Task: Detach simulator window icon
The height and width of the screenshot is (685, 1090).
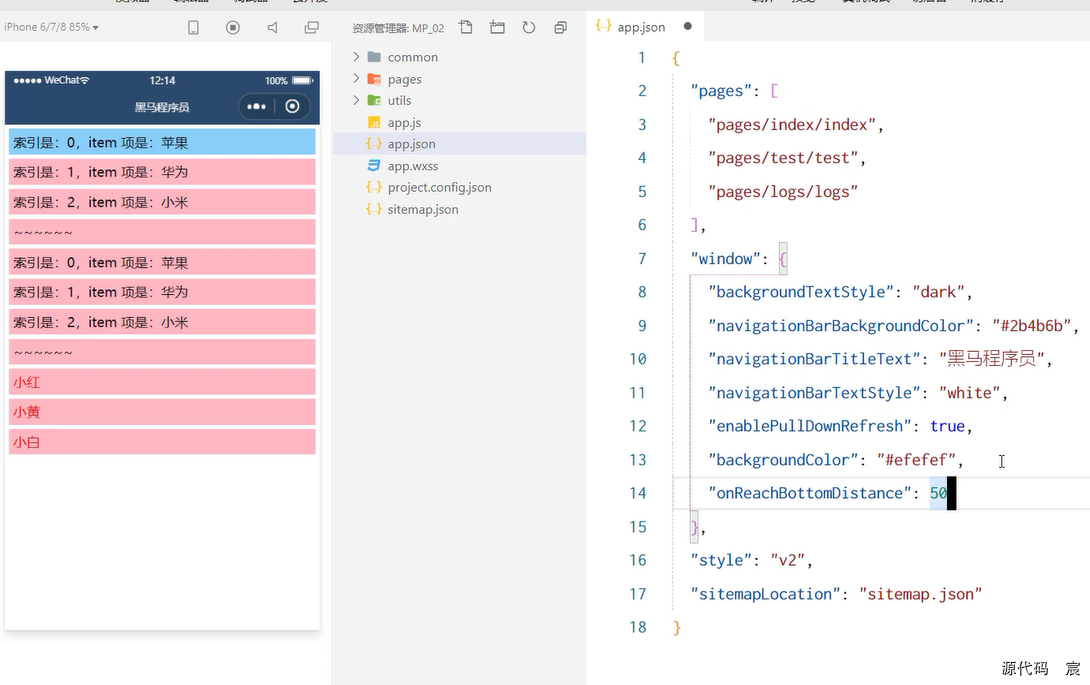Action: pyautogui.click(x=311, y=27)
